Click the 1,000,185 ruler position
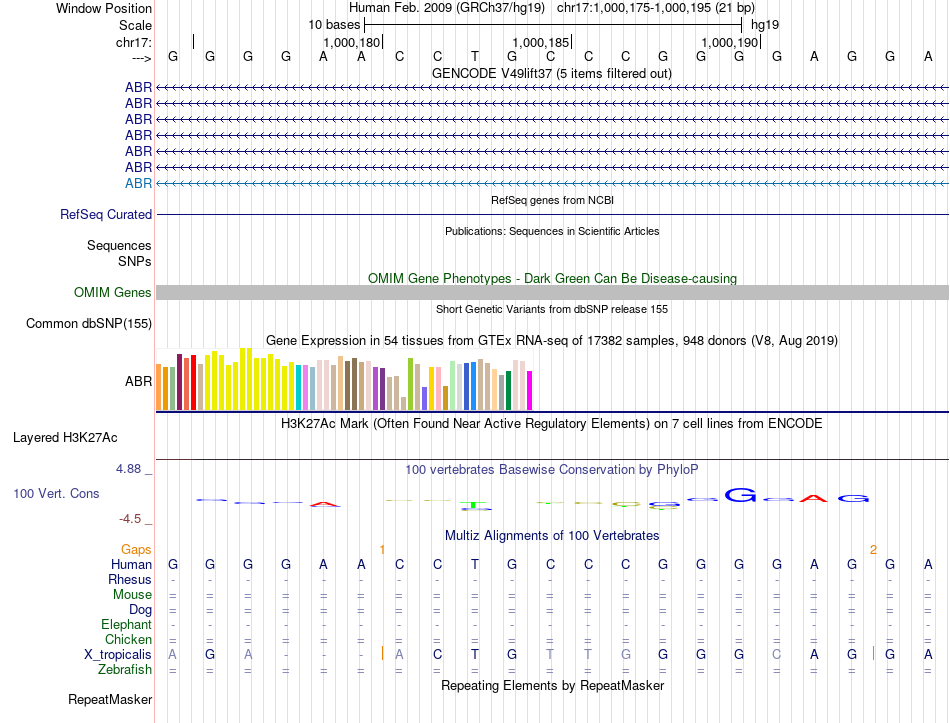 pyautogui.click(x=540, y=42)
